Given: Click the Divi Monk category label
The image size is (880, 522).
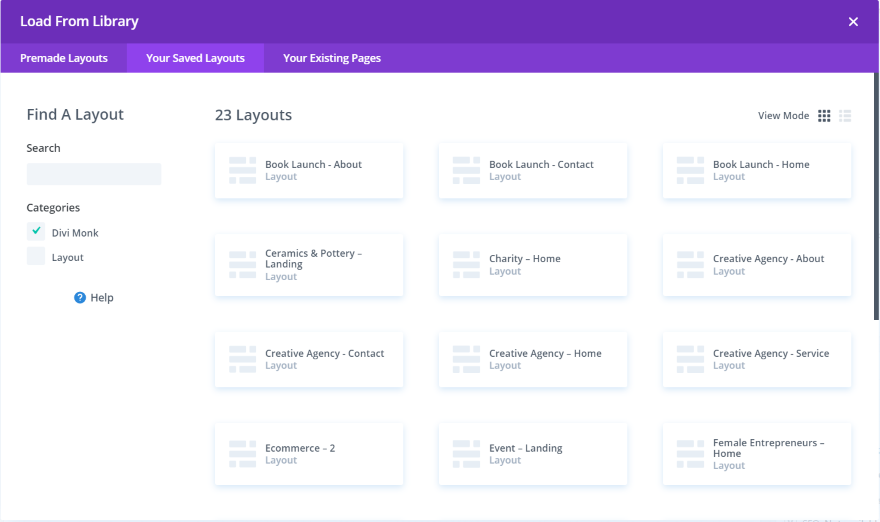Looking at the screenshot, I should coord(75,233).
